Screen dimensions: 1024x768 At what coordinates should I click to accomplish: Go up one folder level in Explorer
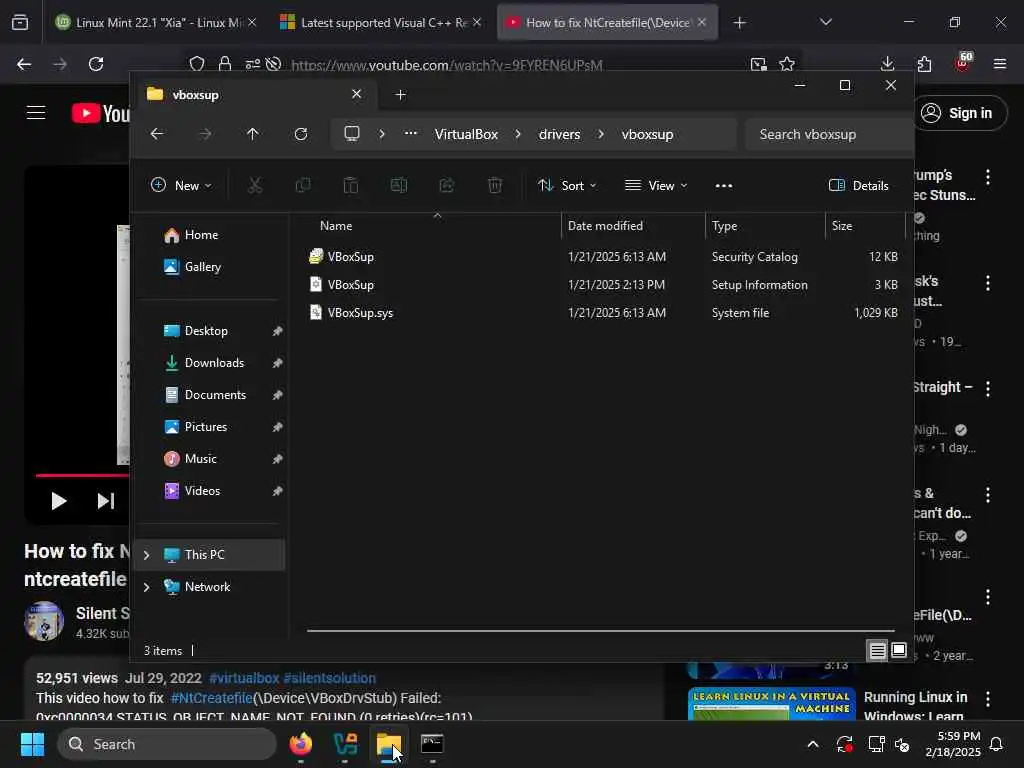tap(253, 134)
